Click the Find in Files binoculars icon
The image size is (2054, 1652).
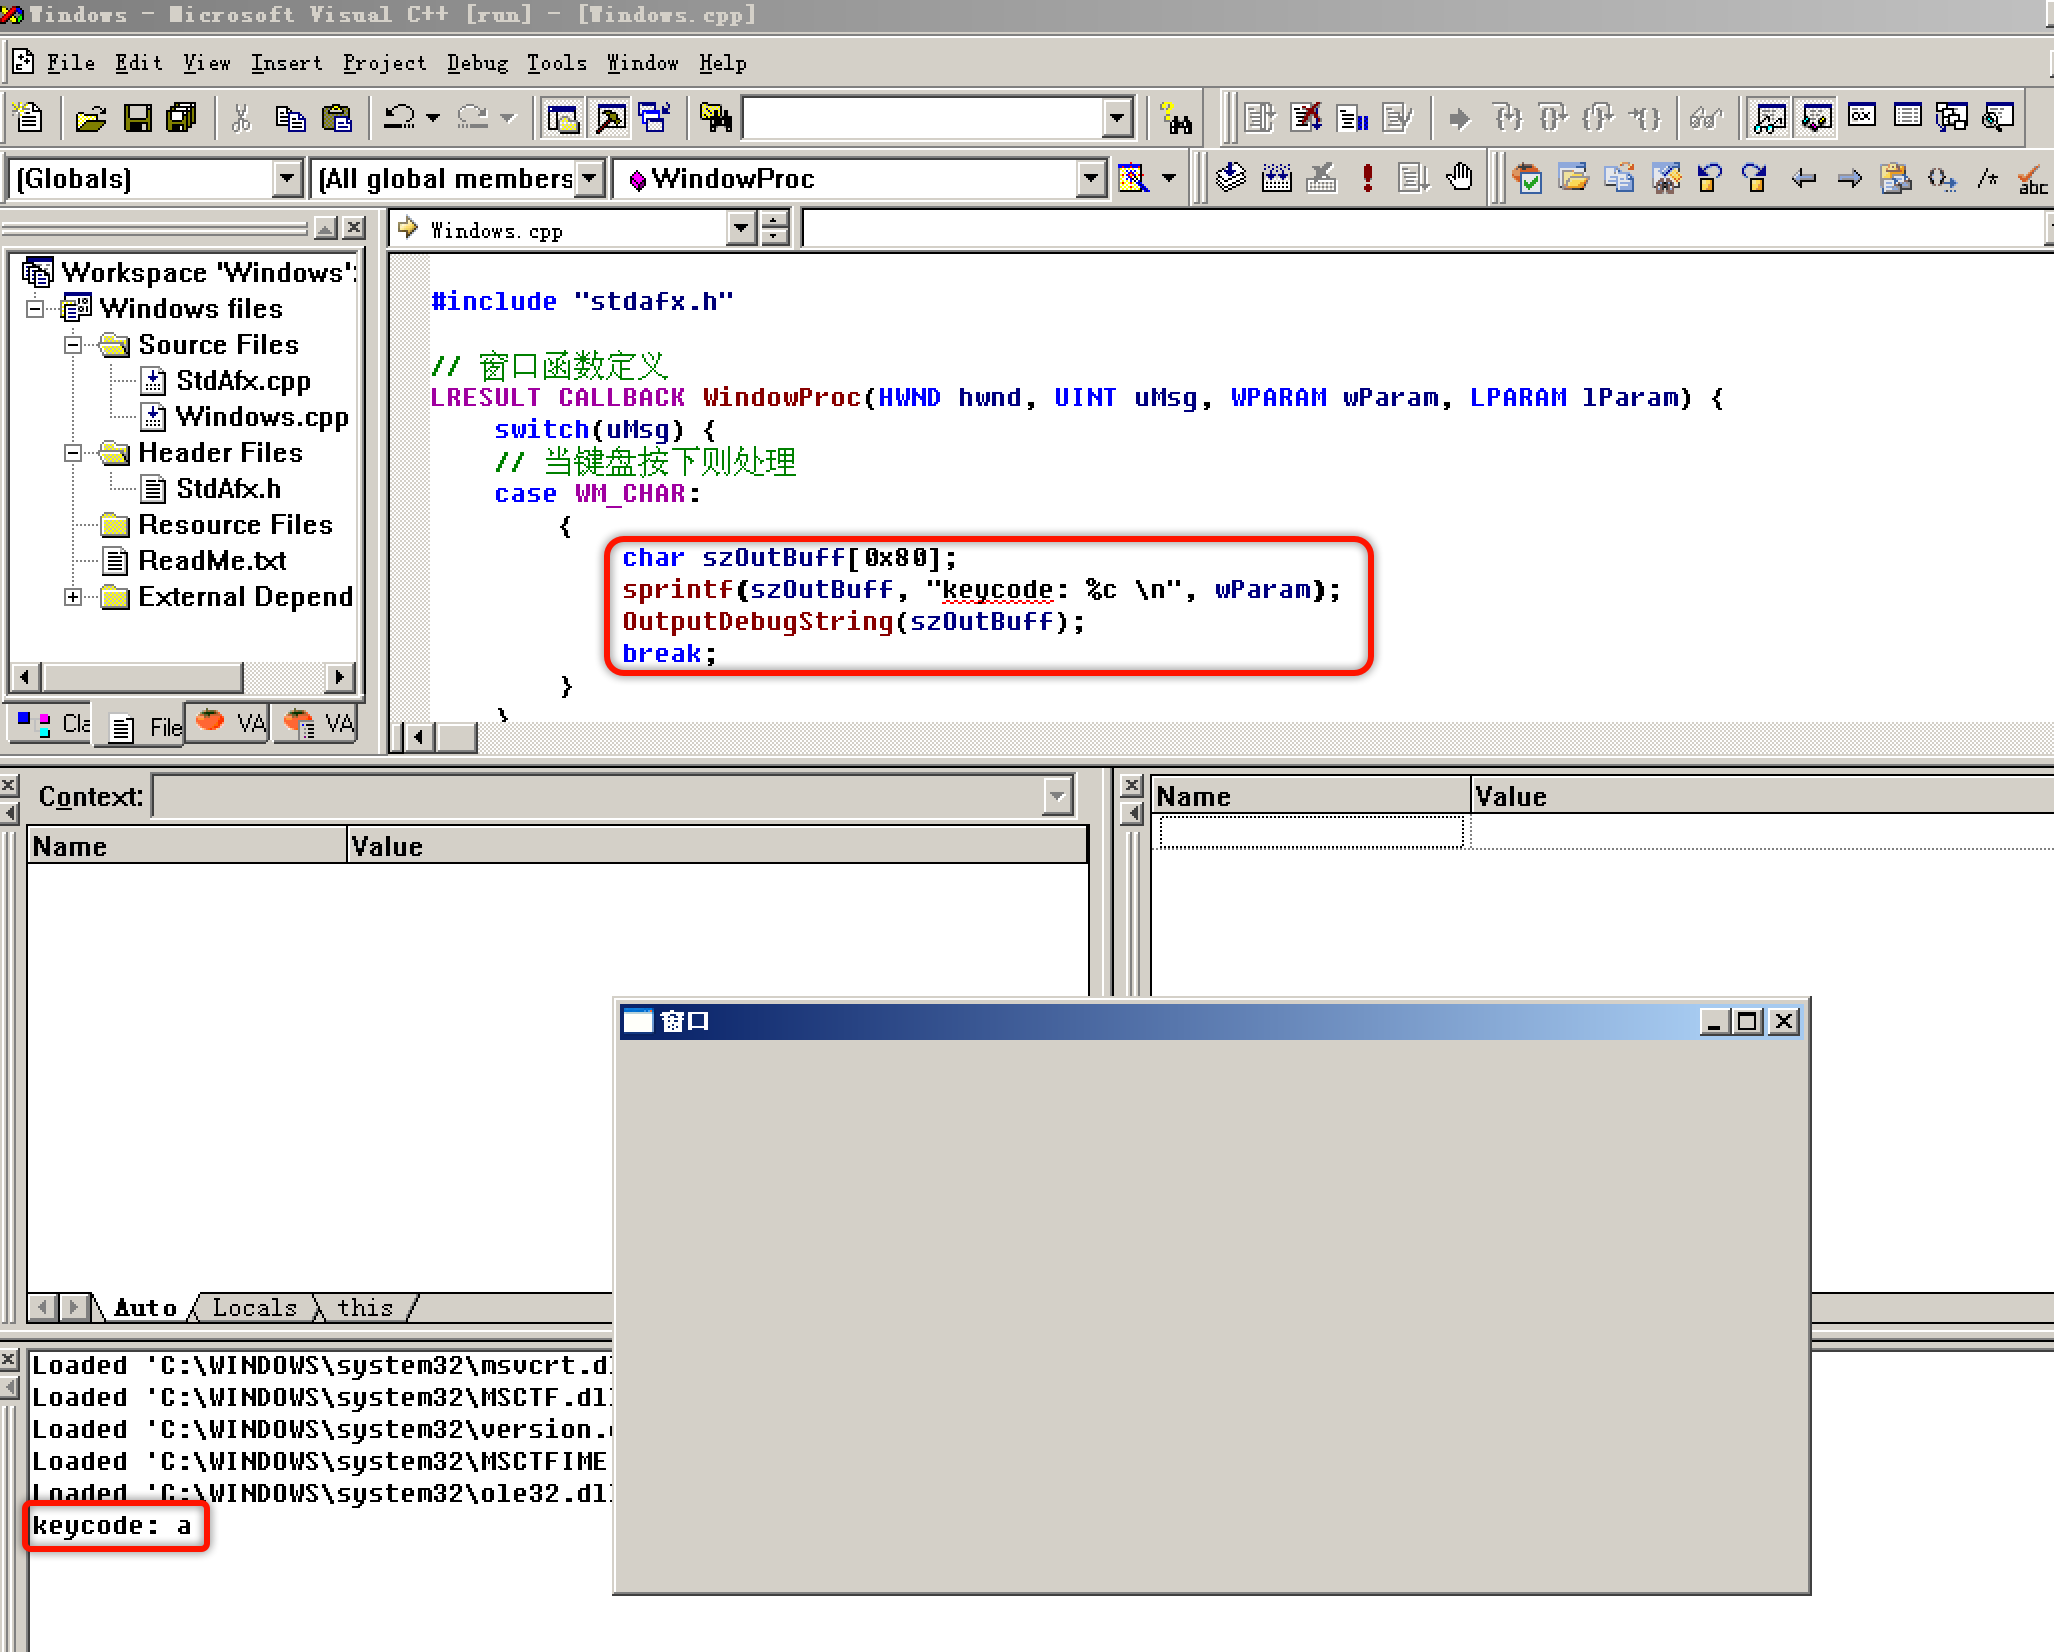[716, 119]
